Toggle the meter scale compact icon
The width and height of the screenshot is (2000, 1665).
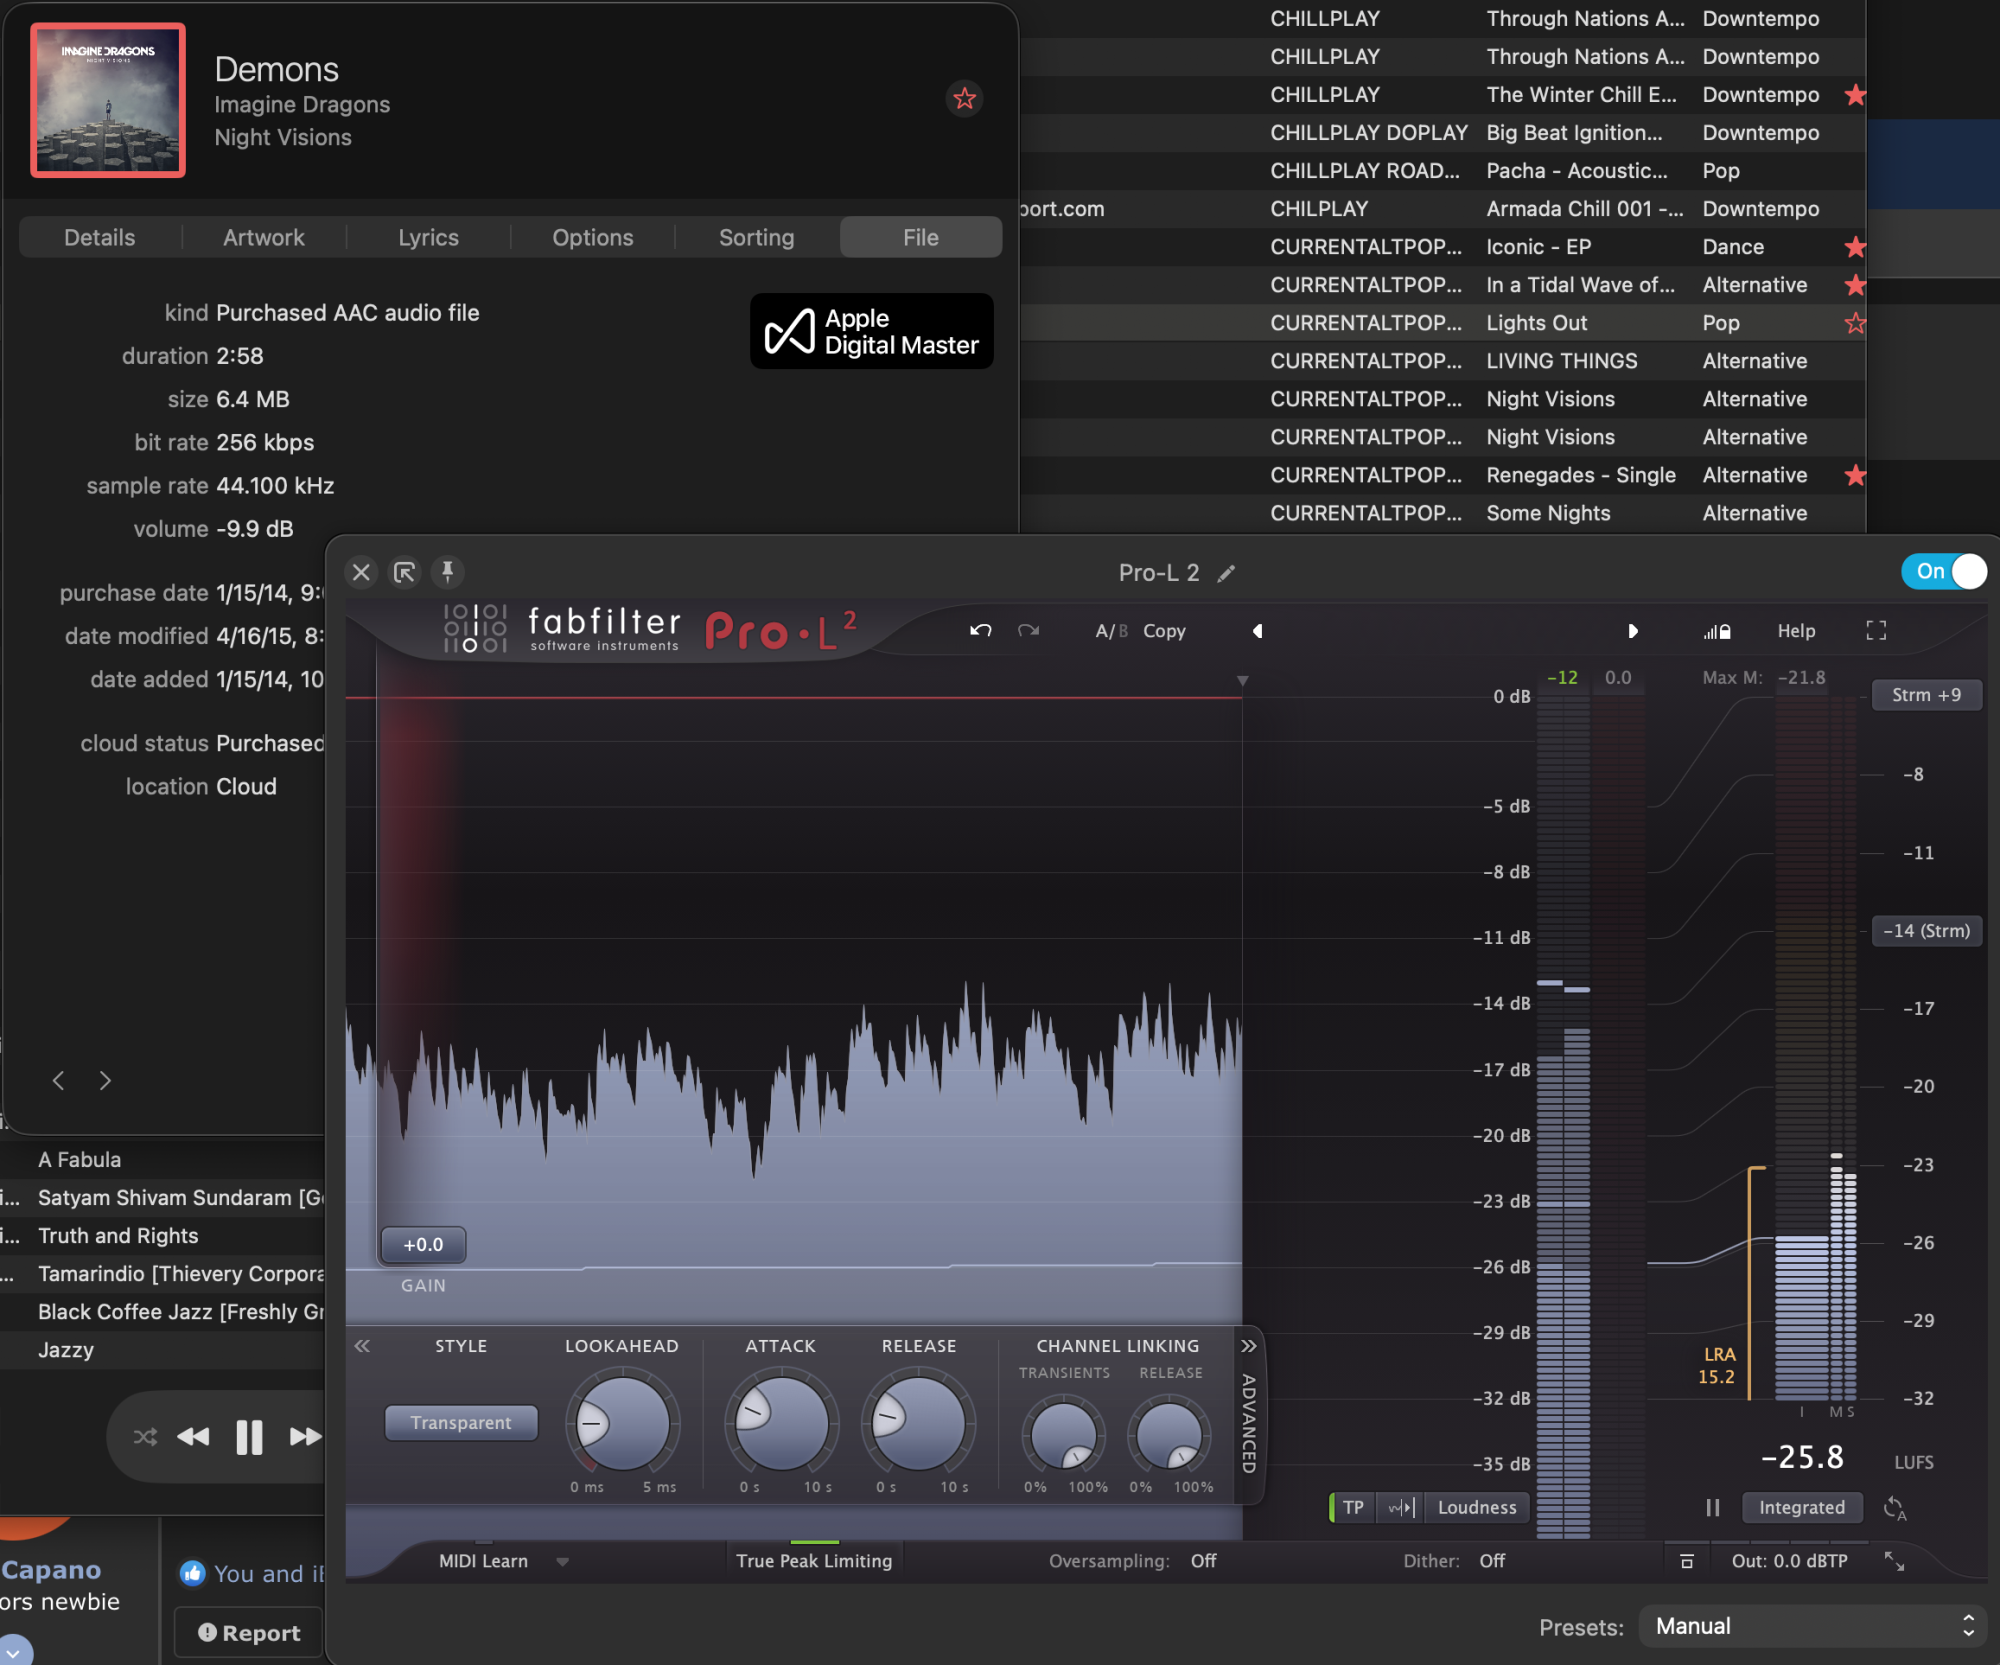1401,1507
